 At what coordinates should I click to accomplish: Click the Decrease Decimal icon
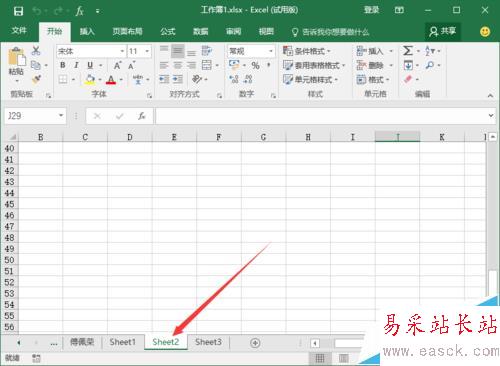point(248,79)
